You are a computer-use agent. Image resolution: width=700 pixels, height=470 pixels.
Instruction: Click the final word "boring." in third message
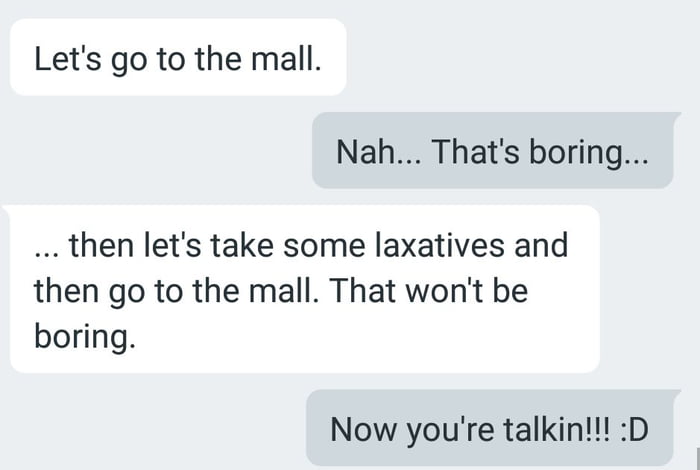click(84, 337)
